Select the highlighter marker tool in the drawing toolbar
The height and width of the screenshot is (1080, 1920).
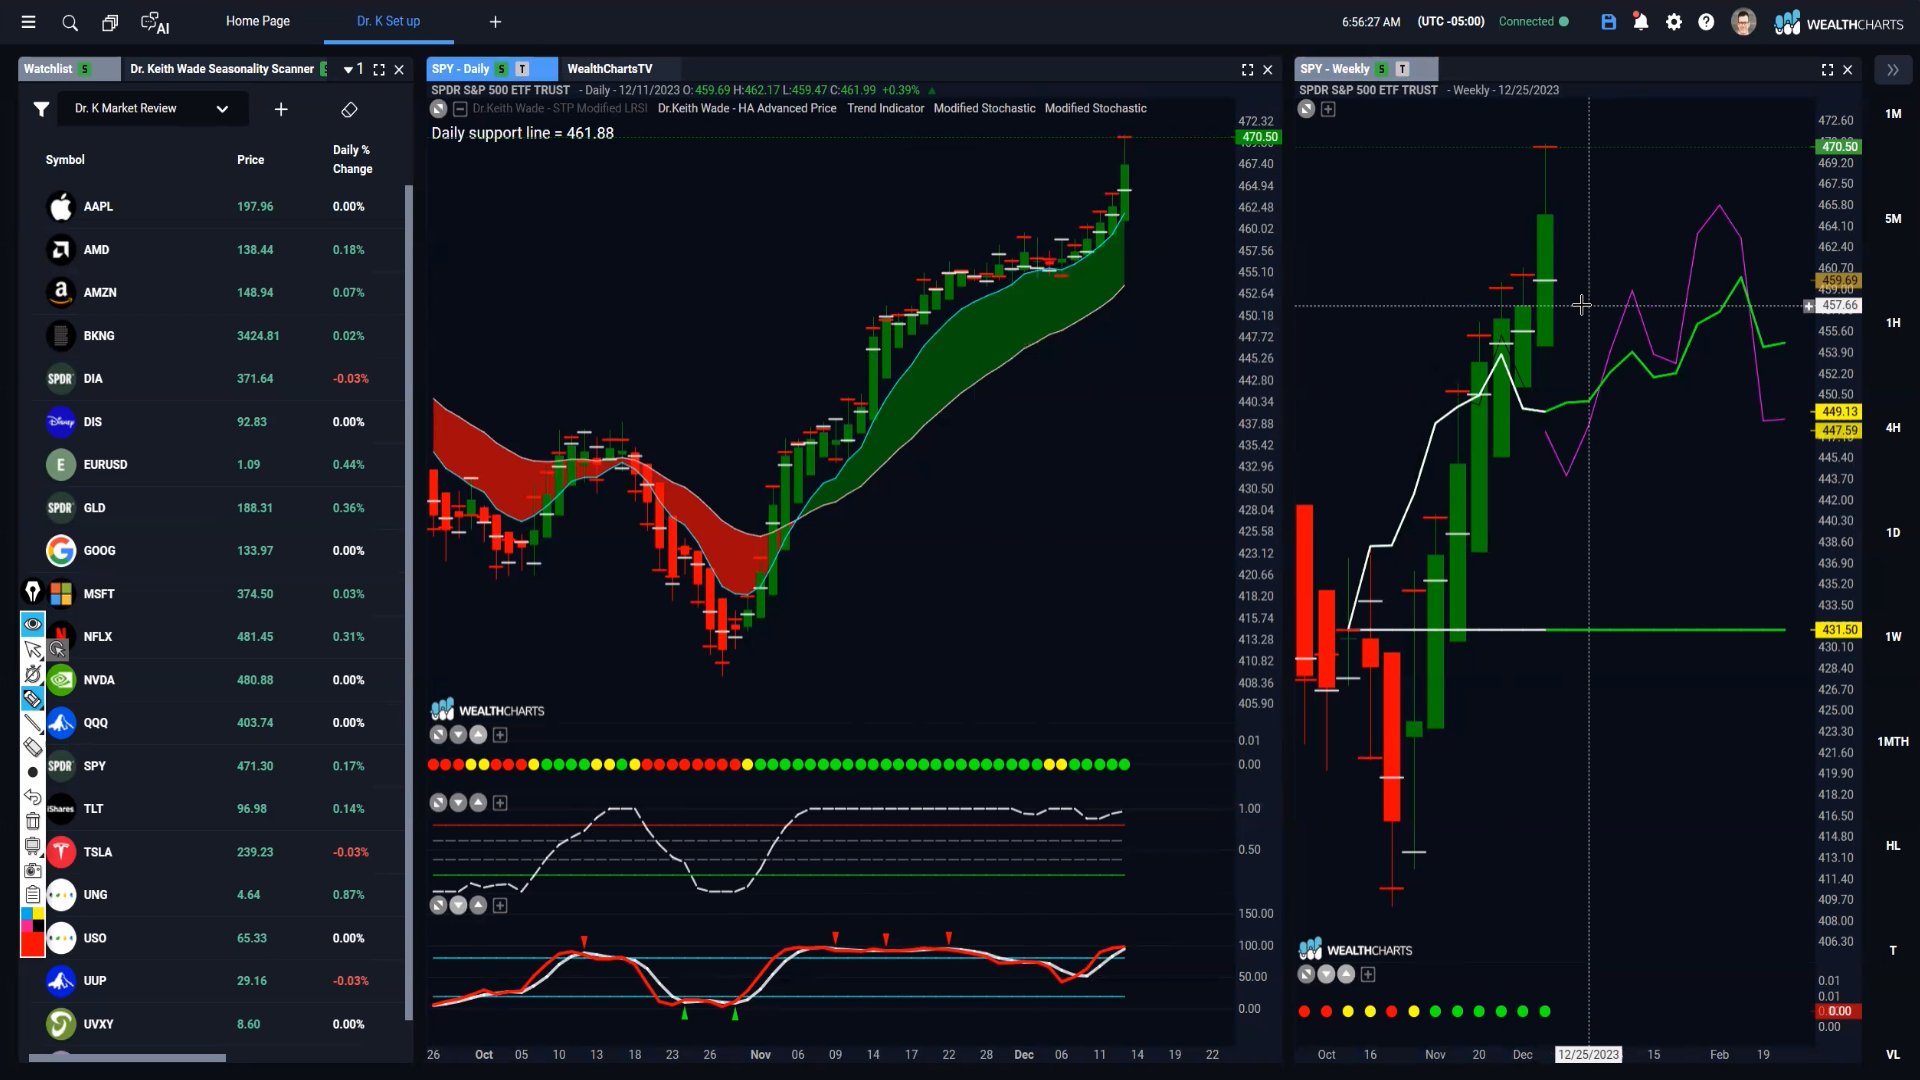(33, 699)
